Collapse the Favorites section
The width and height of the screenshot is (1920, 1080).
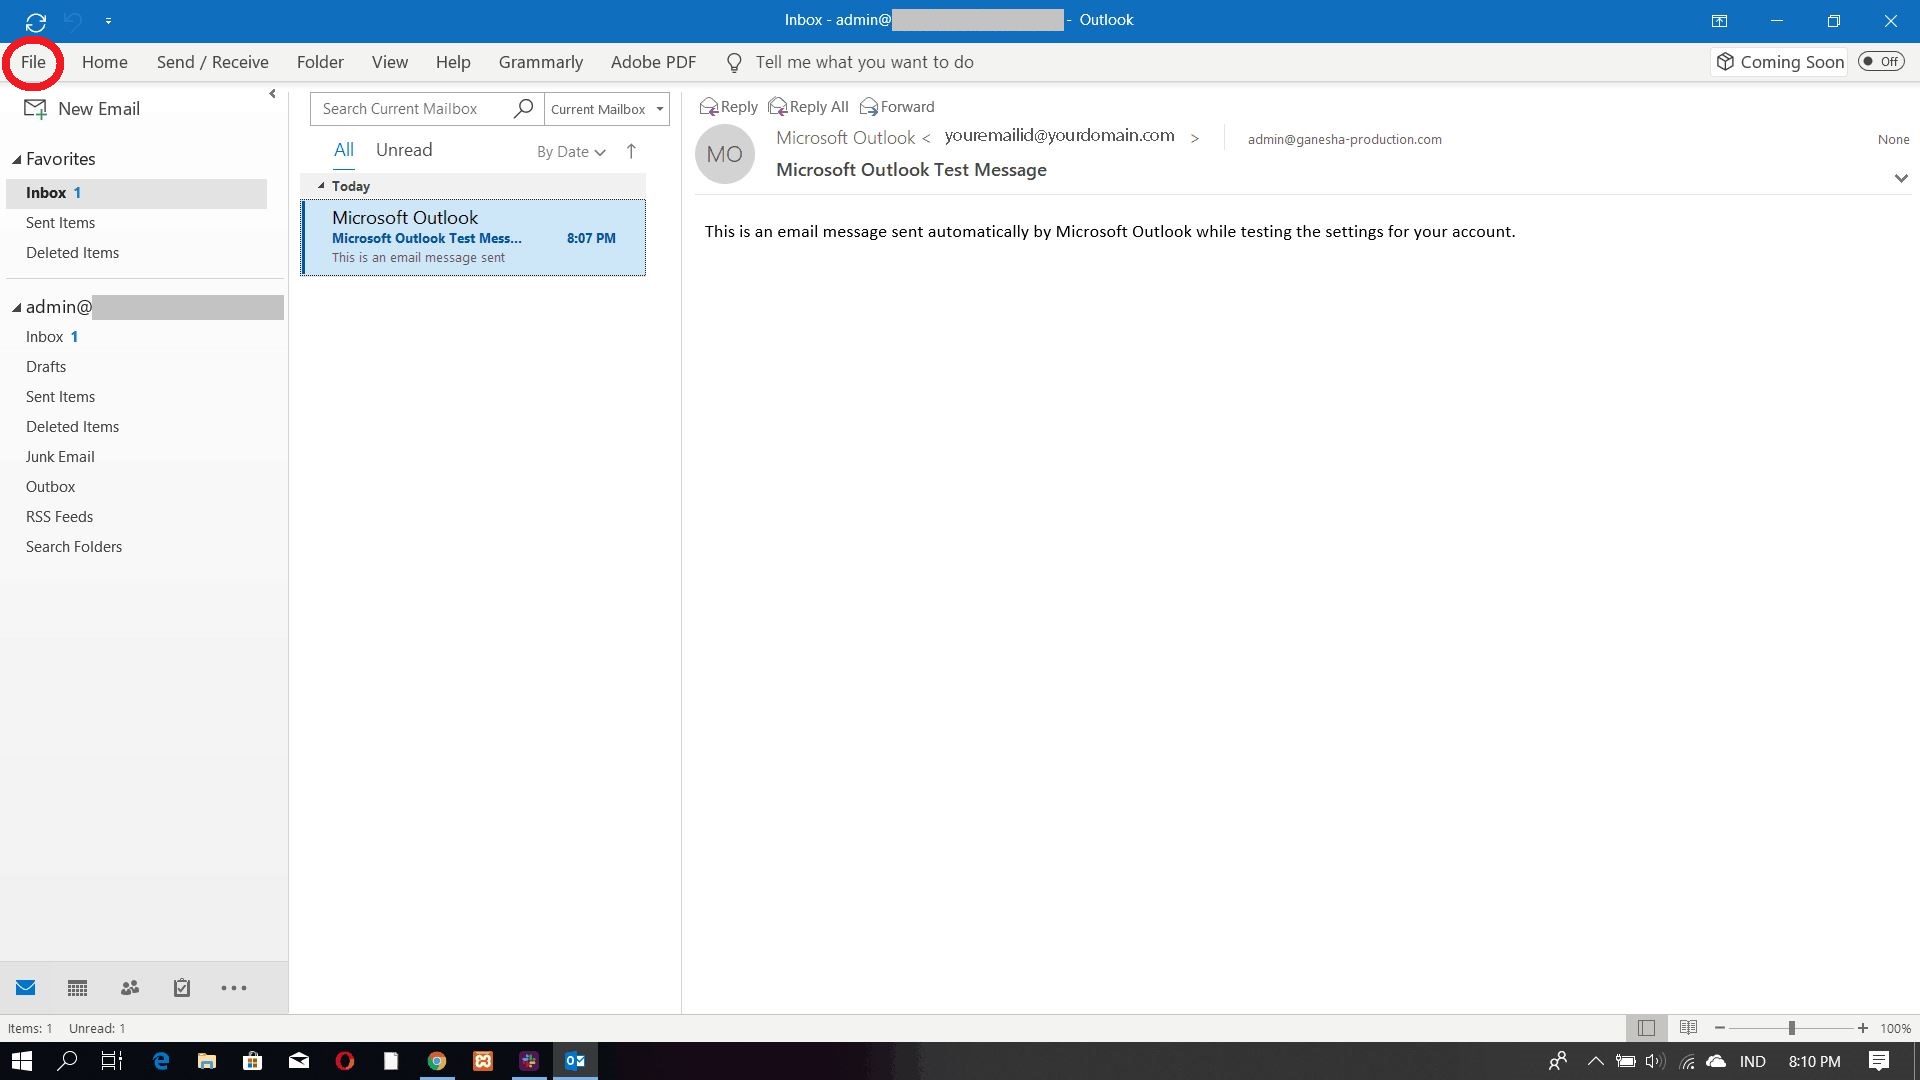tap(17, 160)
